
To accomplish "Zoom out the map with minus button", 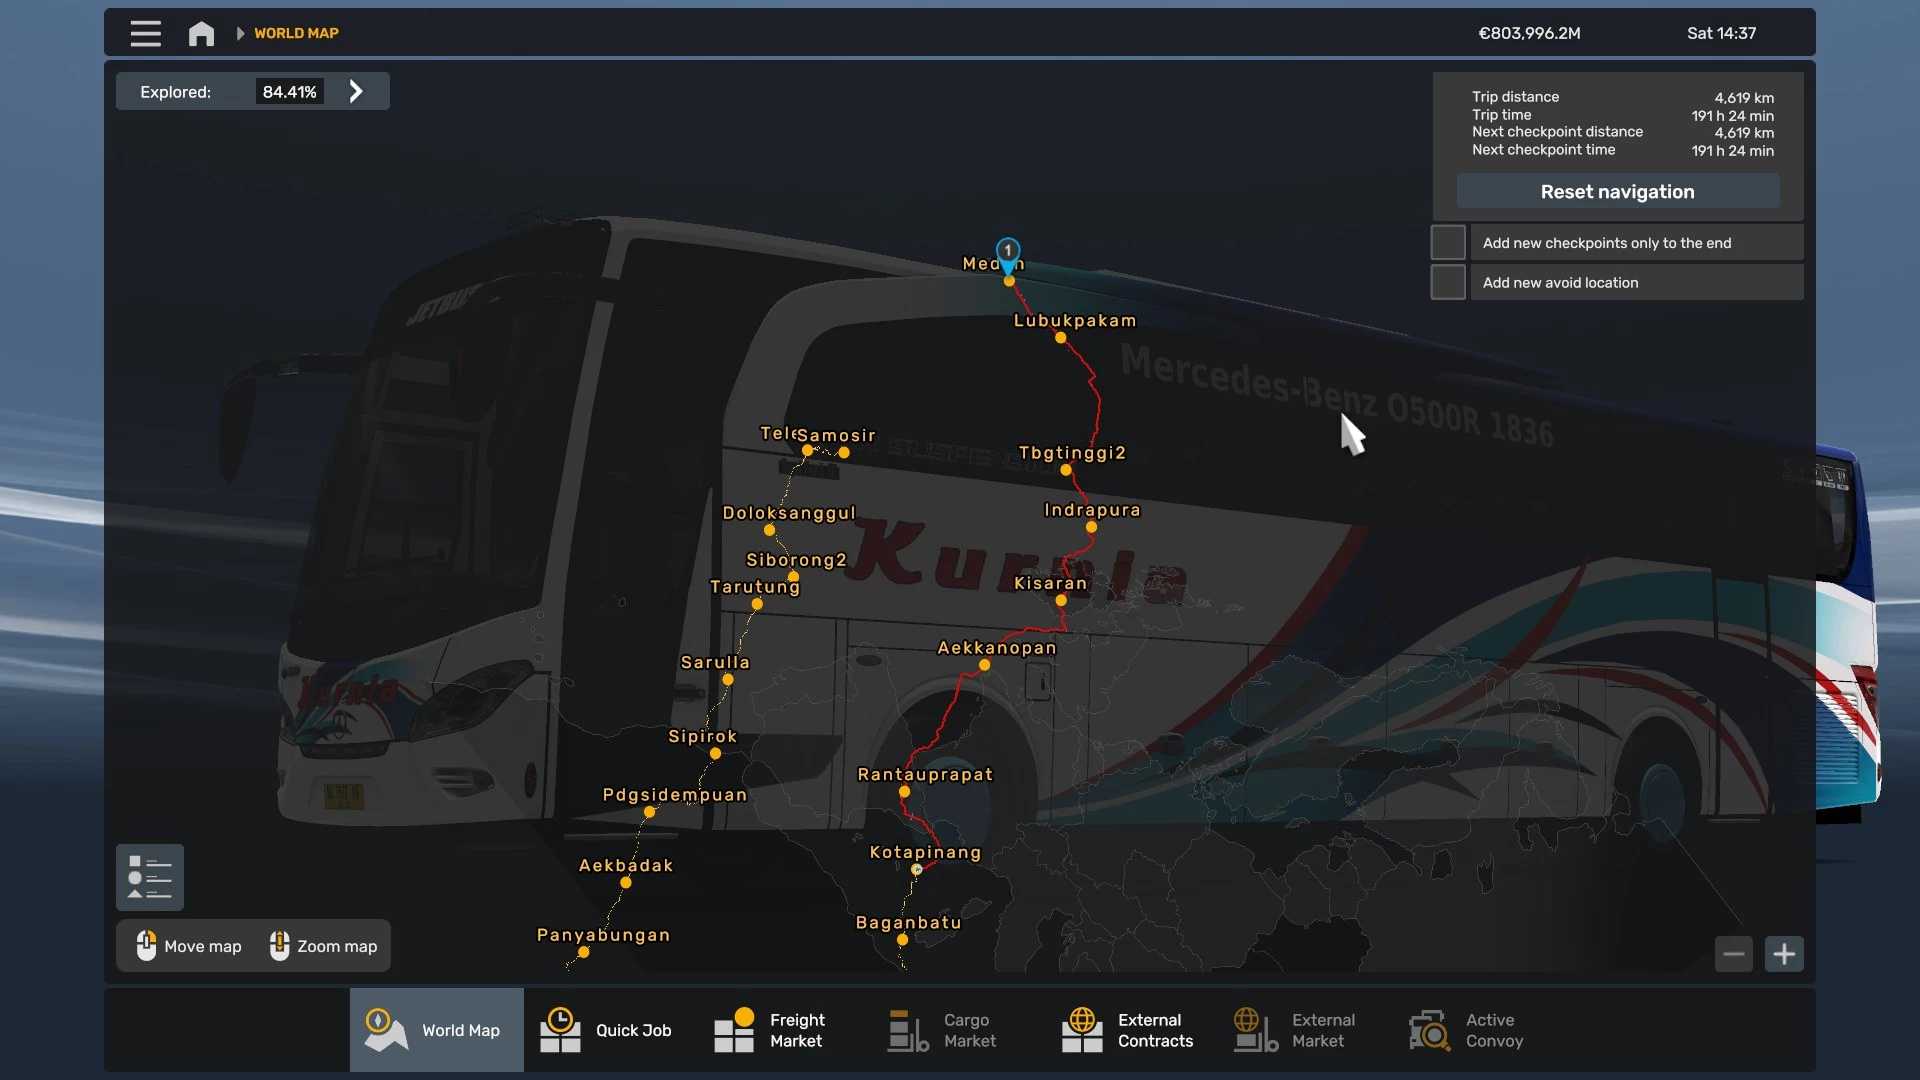I will 1733,954.
